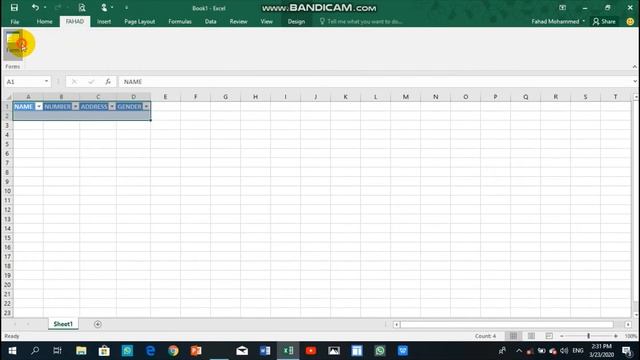
Task: Switch to Normal view in status bar
Action: (513, 336)
